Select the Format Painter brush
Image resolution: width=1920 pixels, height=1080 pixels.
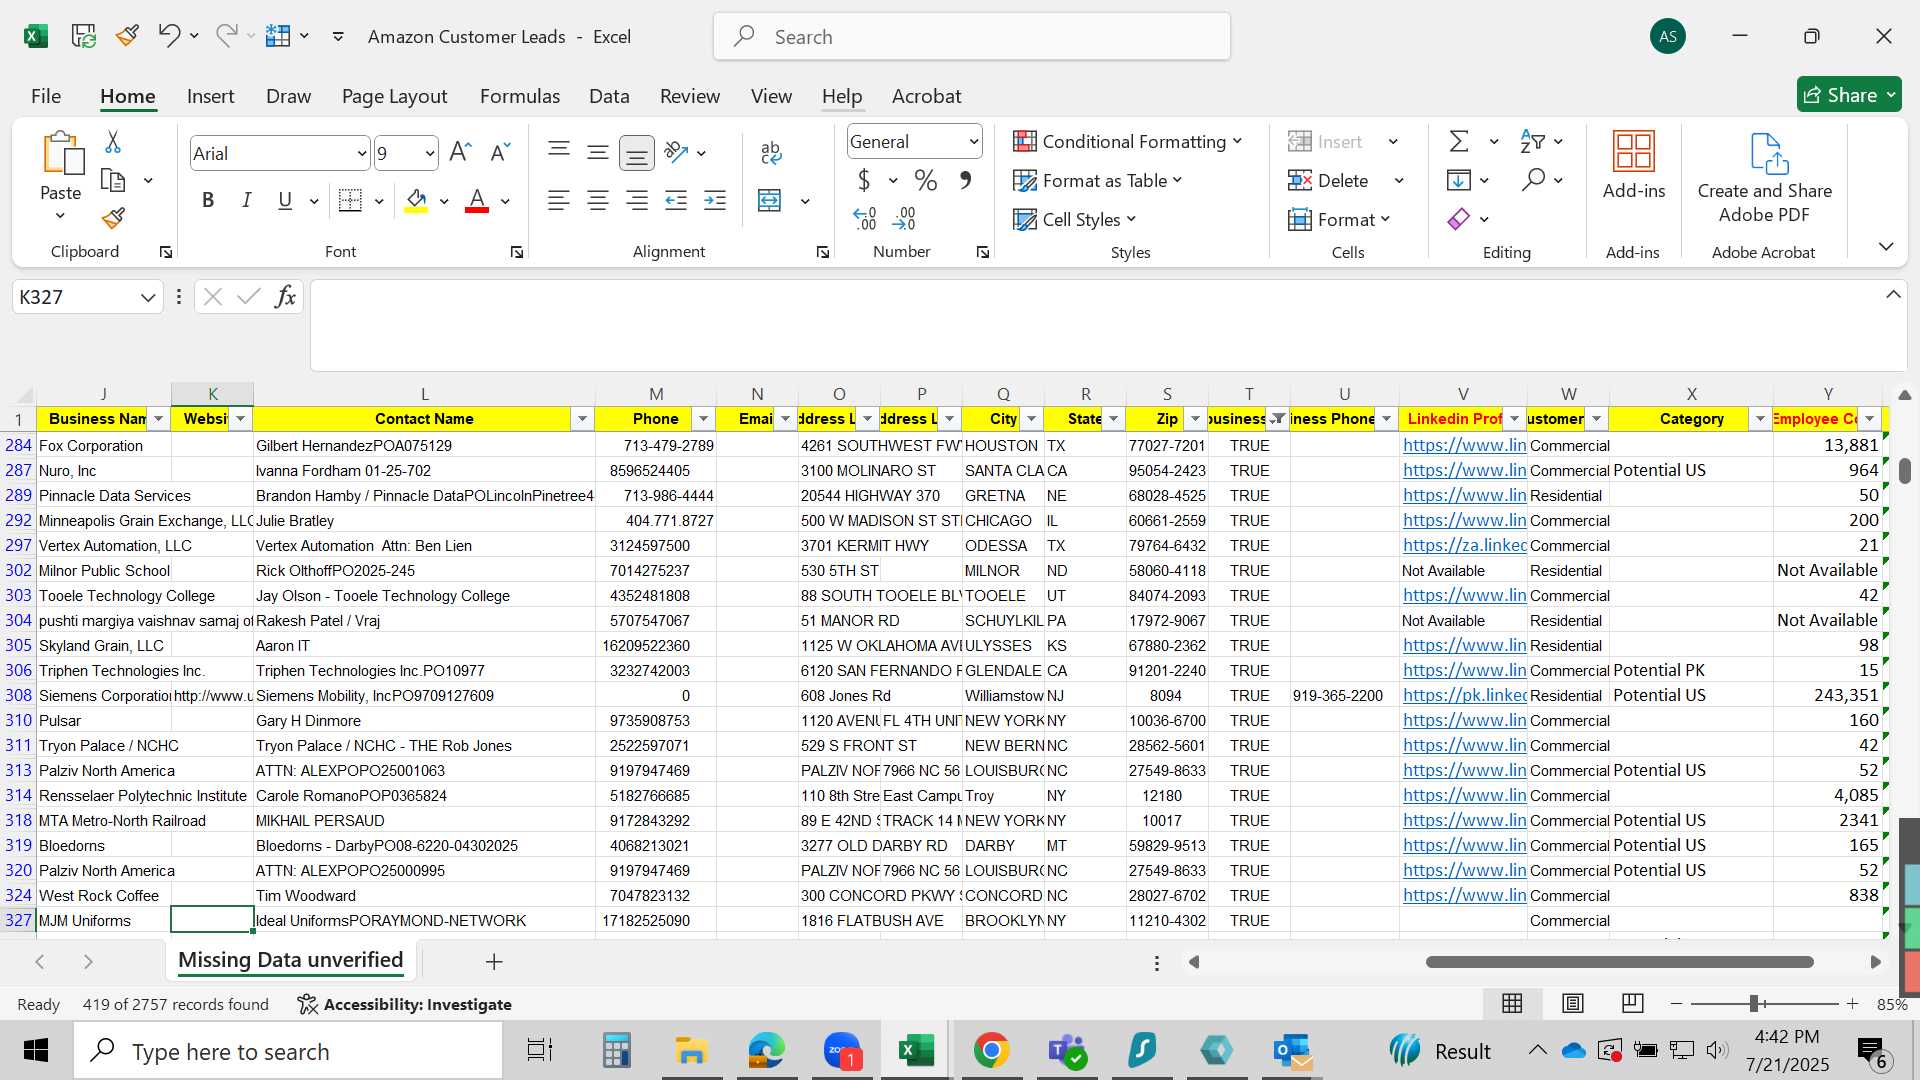coord(113,218)
